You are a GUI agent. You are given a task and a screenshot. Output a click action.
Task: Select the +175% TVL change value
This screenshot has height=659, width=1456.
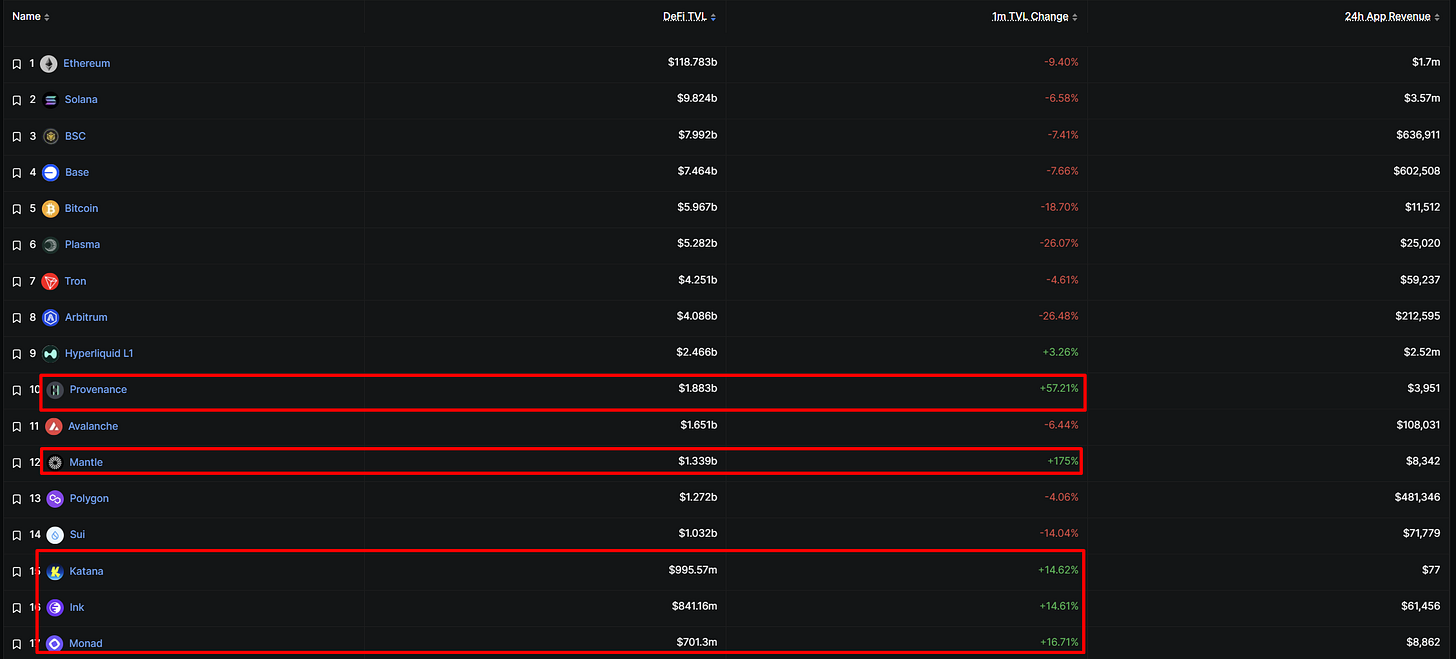pos(1062,462)
